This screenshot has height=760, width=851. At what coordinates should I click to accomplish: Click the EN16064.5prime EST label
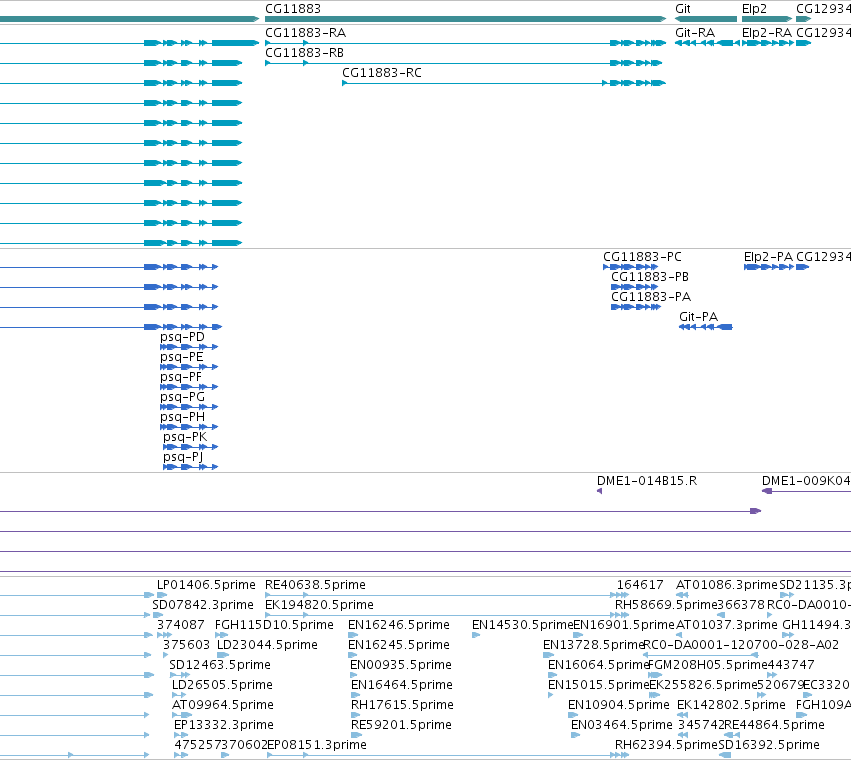599,665
